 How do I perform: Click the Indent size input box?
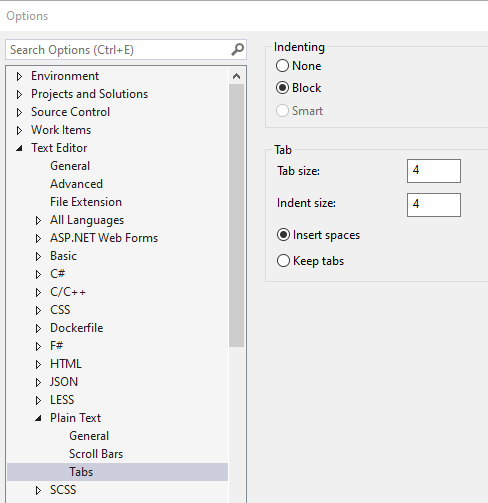click(434, 205)
